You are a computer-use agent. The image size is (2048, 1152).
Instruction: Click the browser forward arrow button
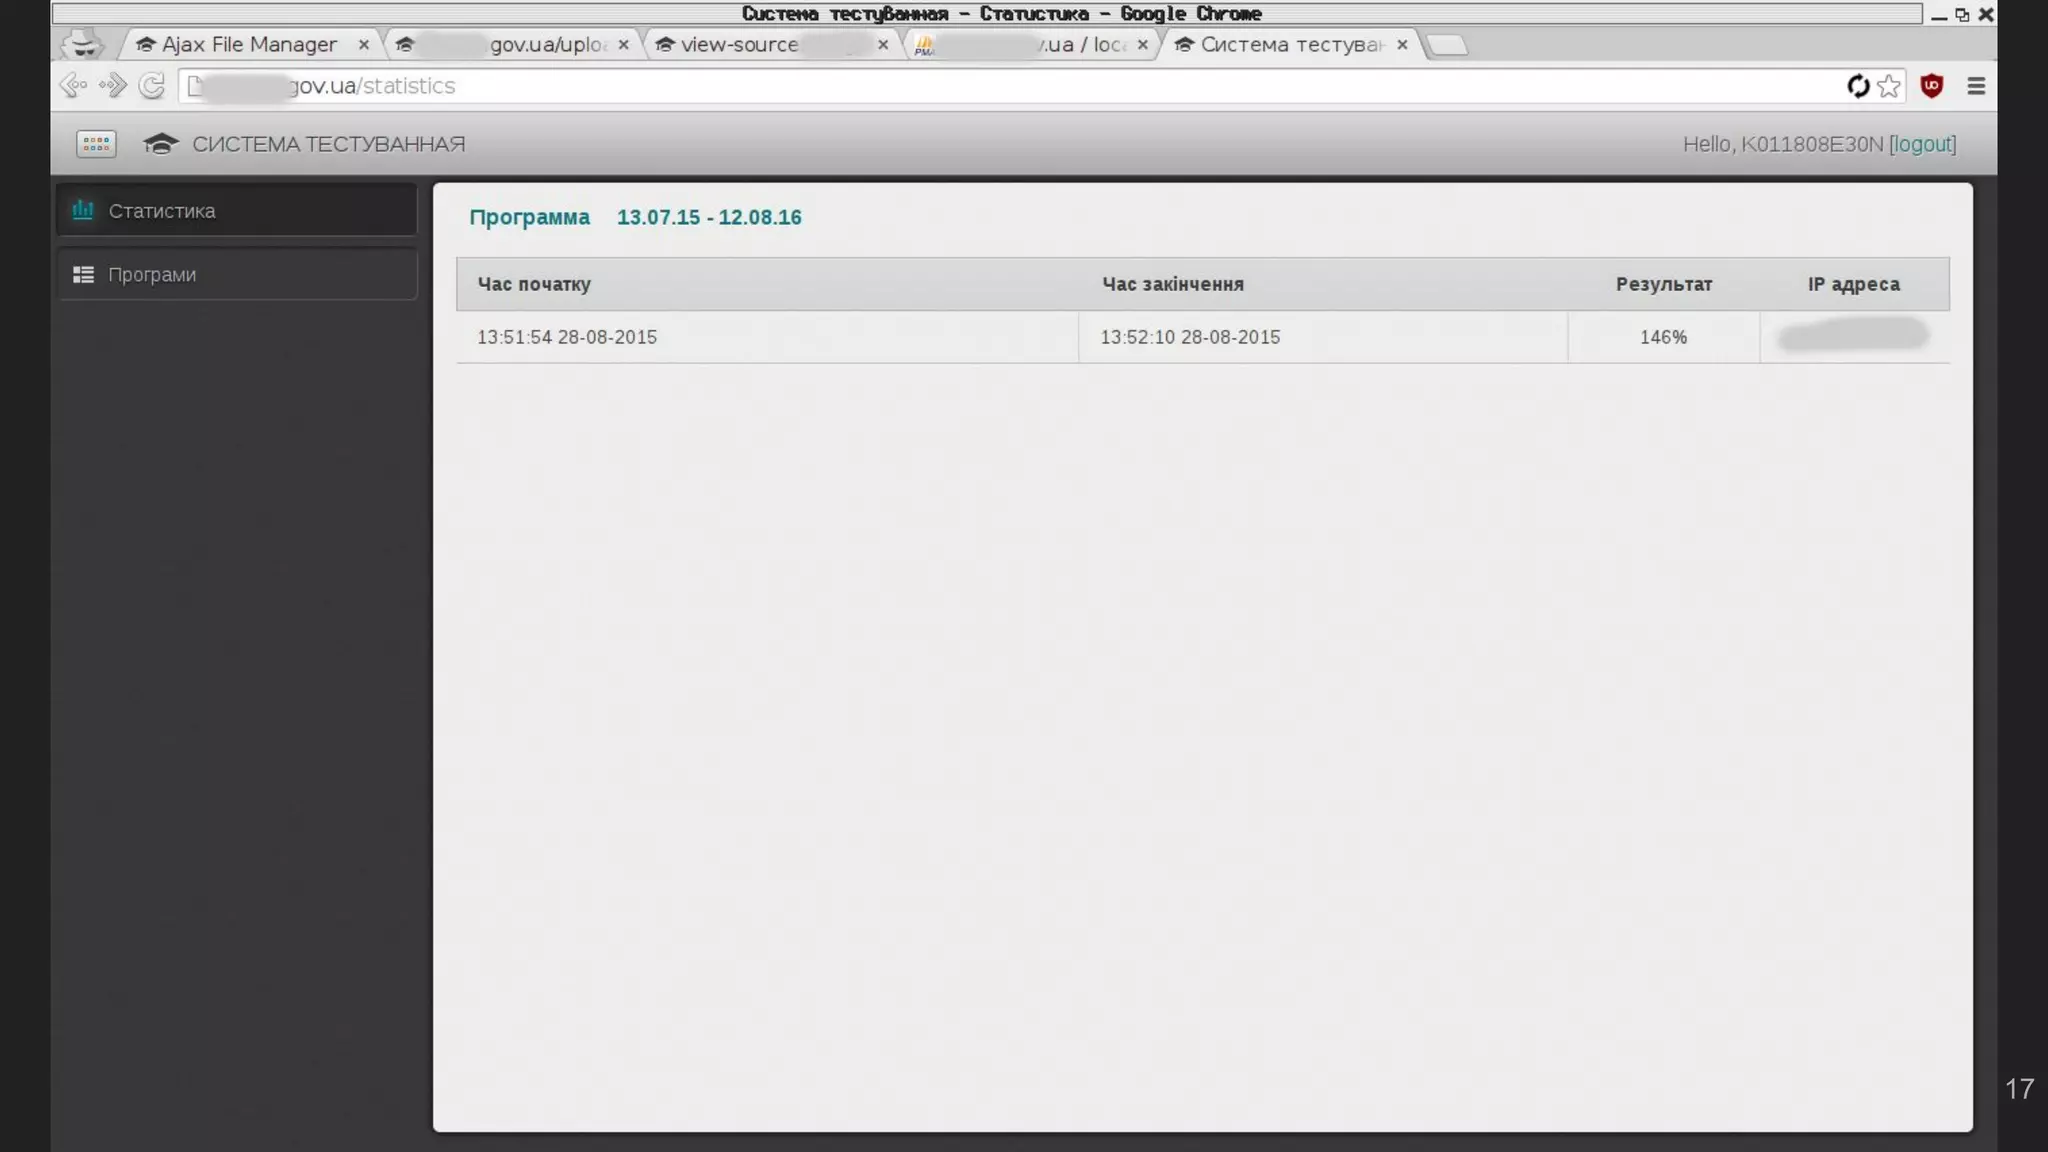pos(113,86)
